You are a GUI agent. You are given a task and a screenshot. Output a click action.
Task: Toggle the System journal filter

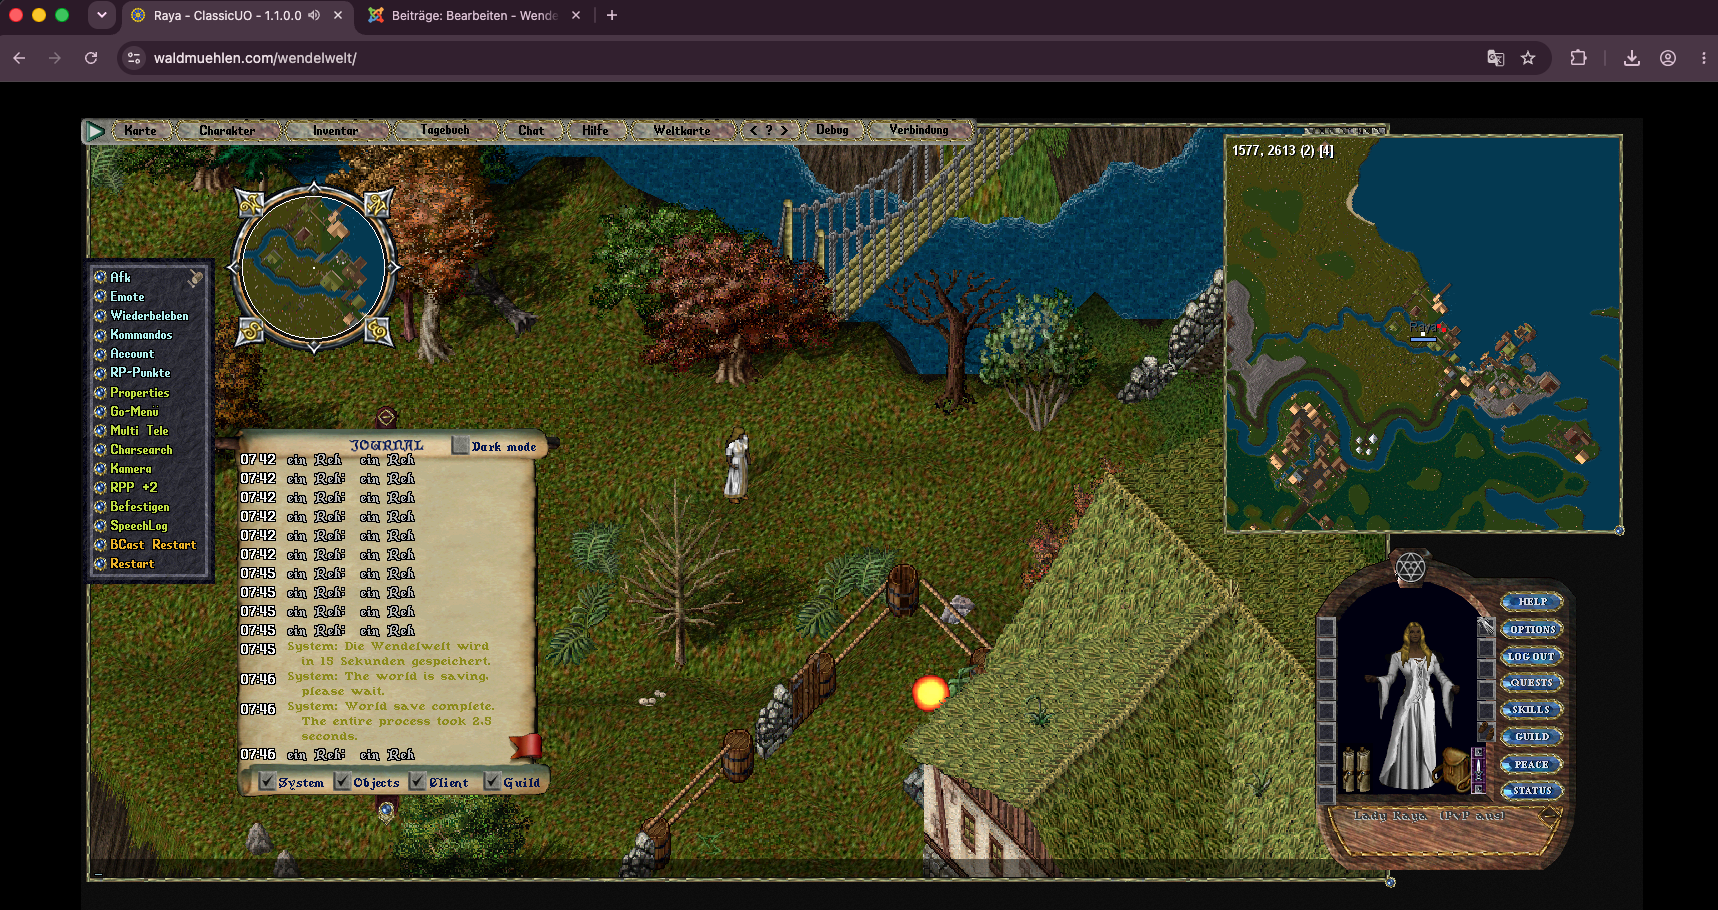(267, 781)
